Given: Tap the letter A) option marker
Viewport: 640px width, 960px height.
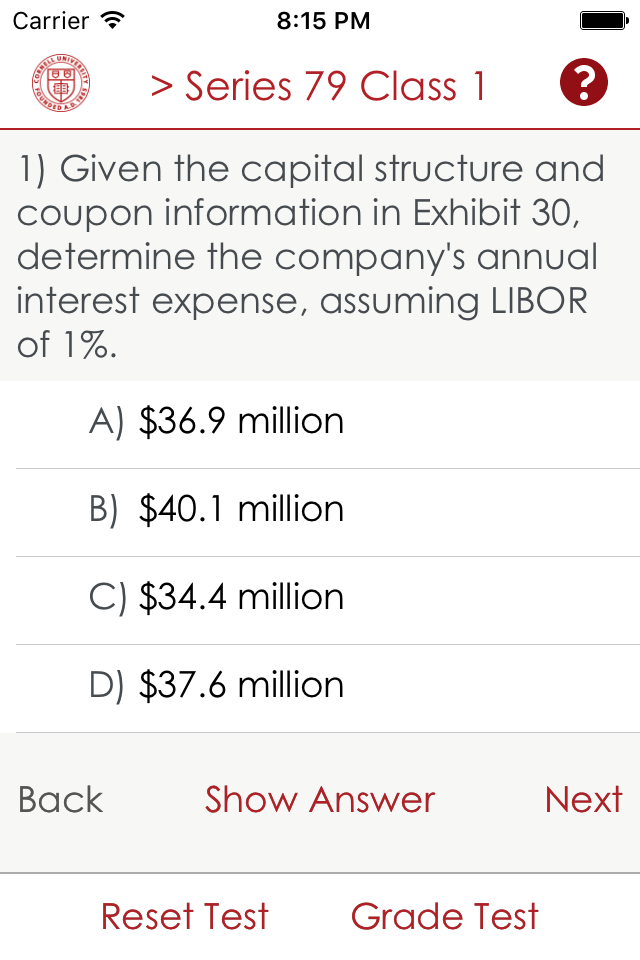Looking at the screenshot, I should [x=106, y=422].
